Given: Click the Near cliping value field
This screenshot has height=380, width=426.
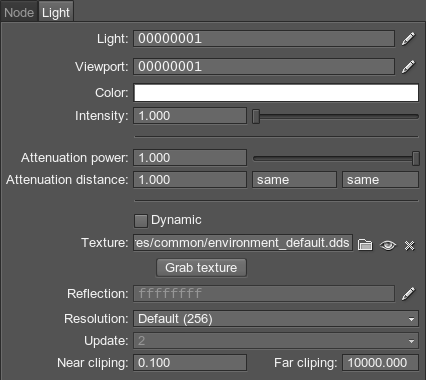Looking at the screenshot, I should [x=190, y=363].
